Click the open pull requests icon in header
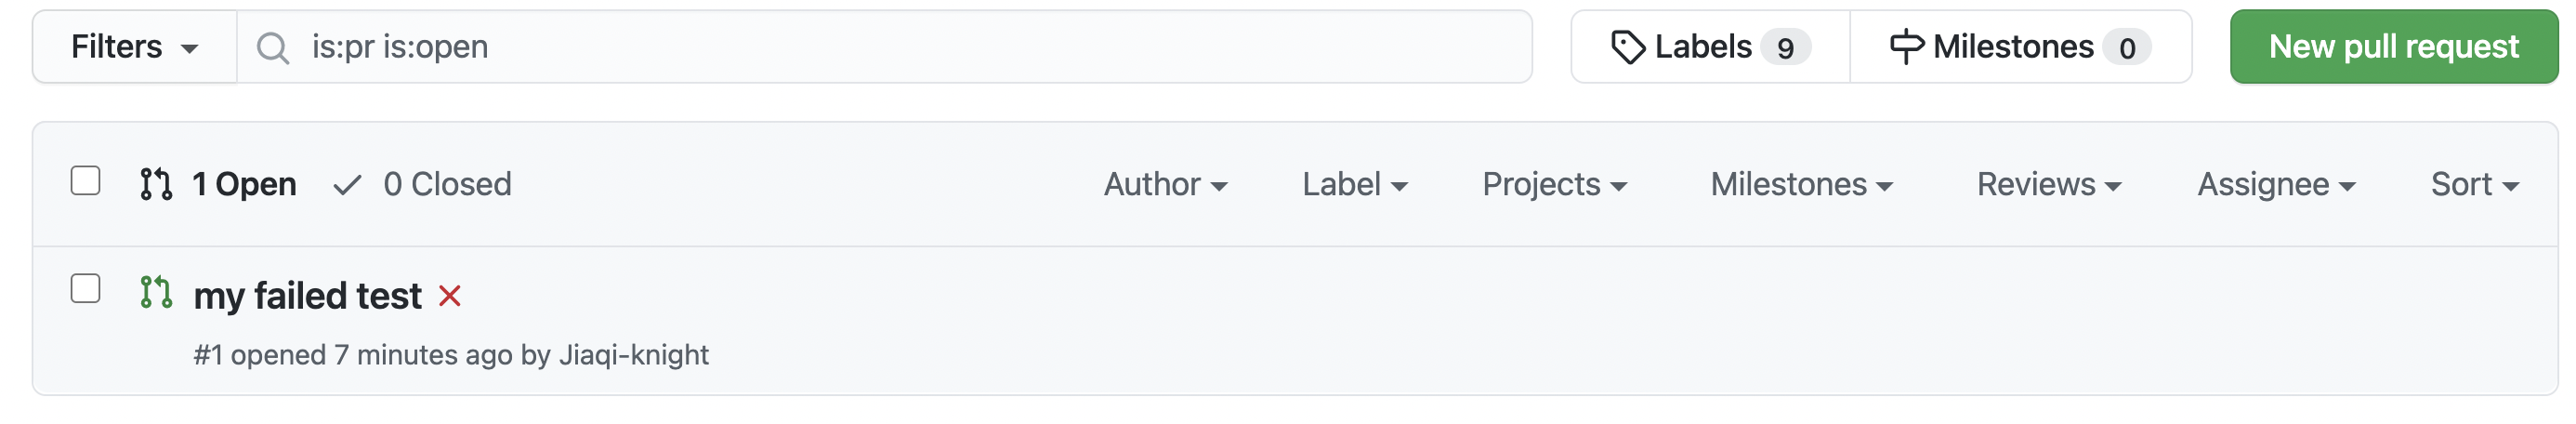2576x424 pixels. click(x=156, y=184)
